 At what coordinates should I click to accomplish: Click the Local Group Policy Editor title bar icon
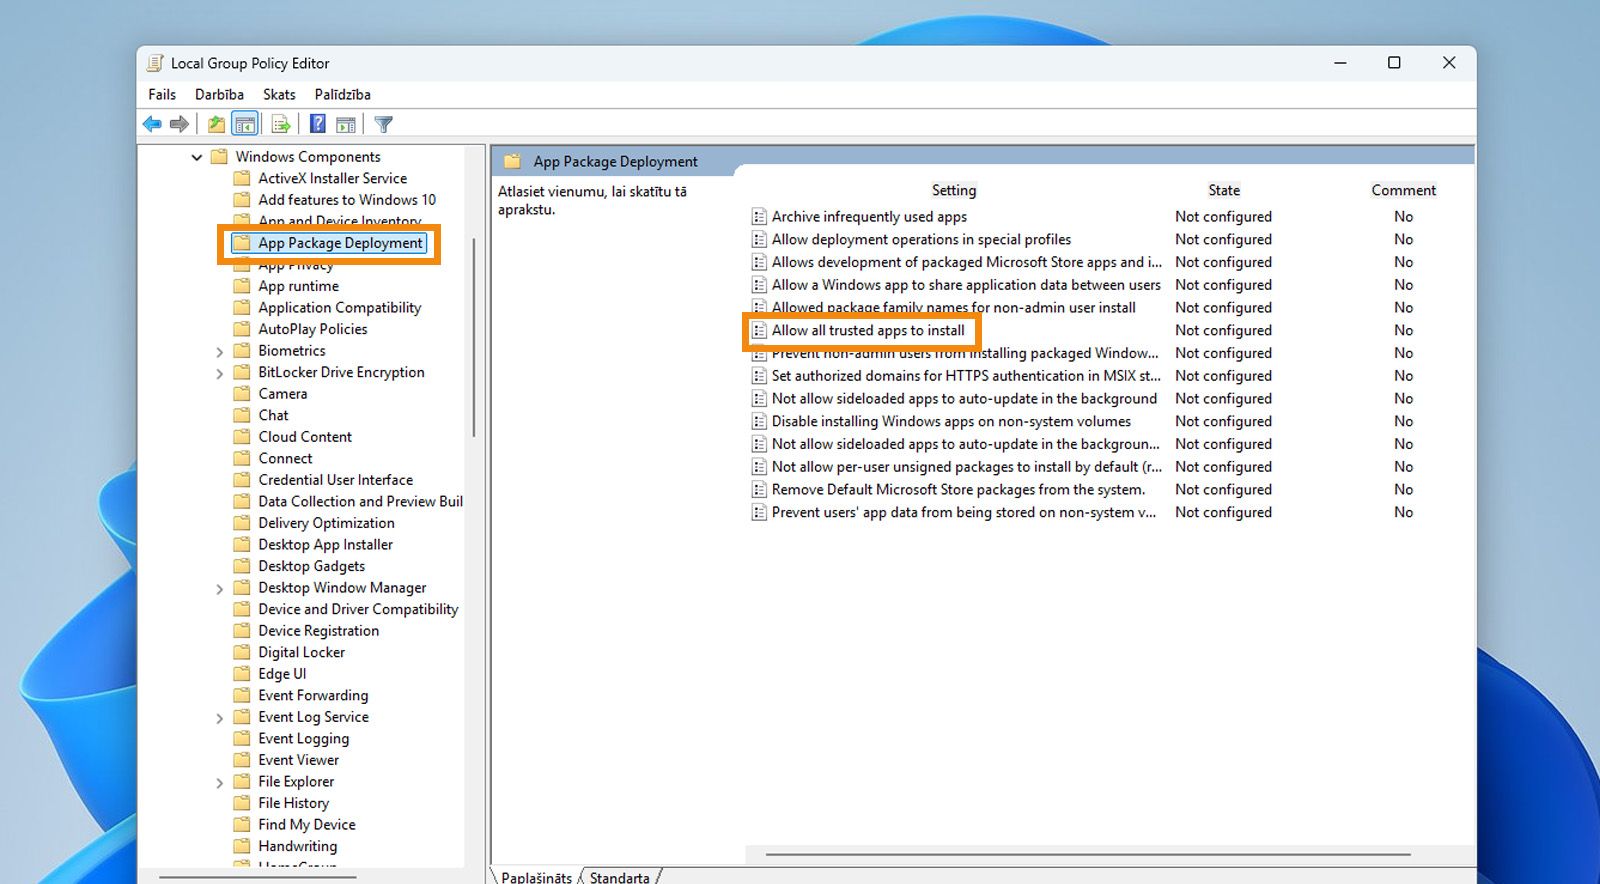155,63
